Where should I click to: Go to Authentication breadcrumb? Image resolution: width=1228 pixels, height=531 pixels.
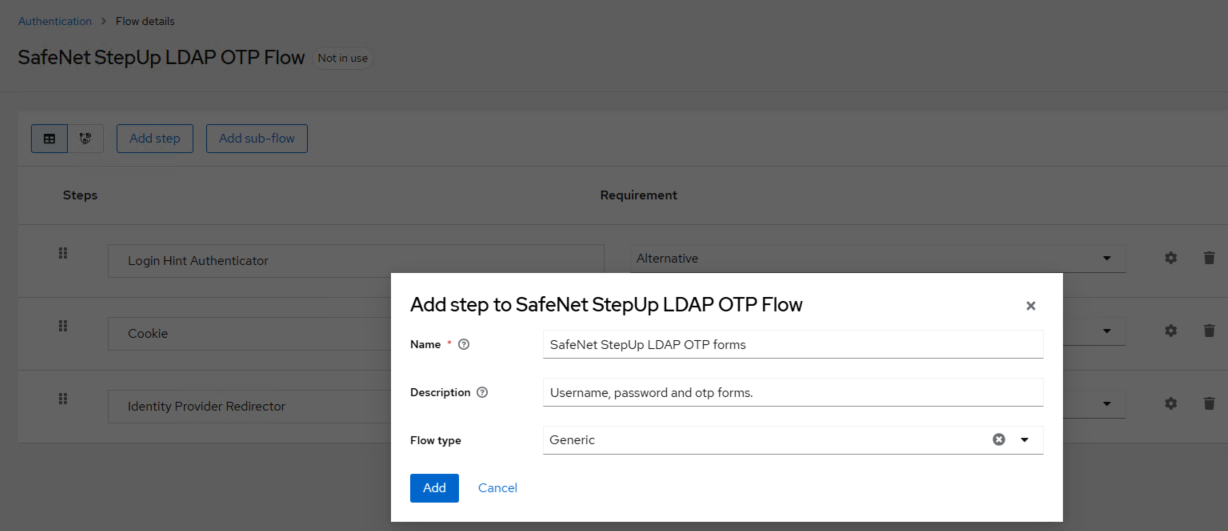coord(55,21)
